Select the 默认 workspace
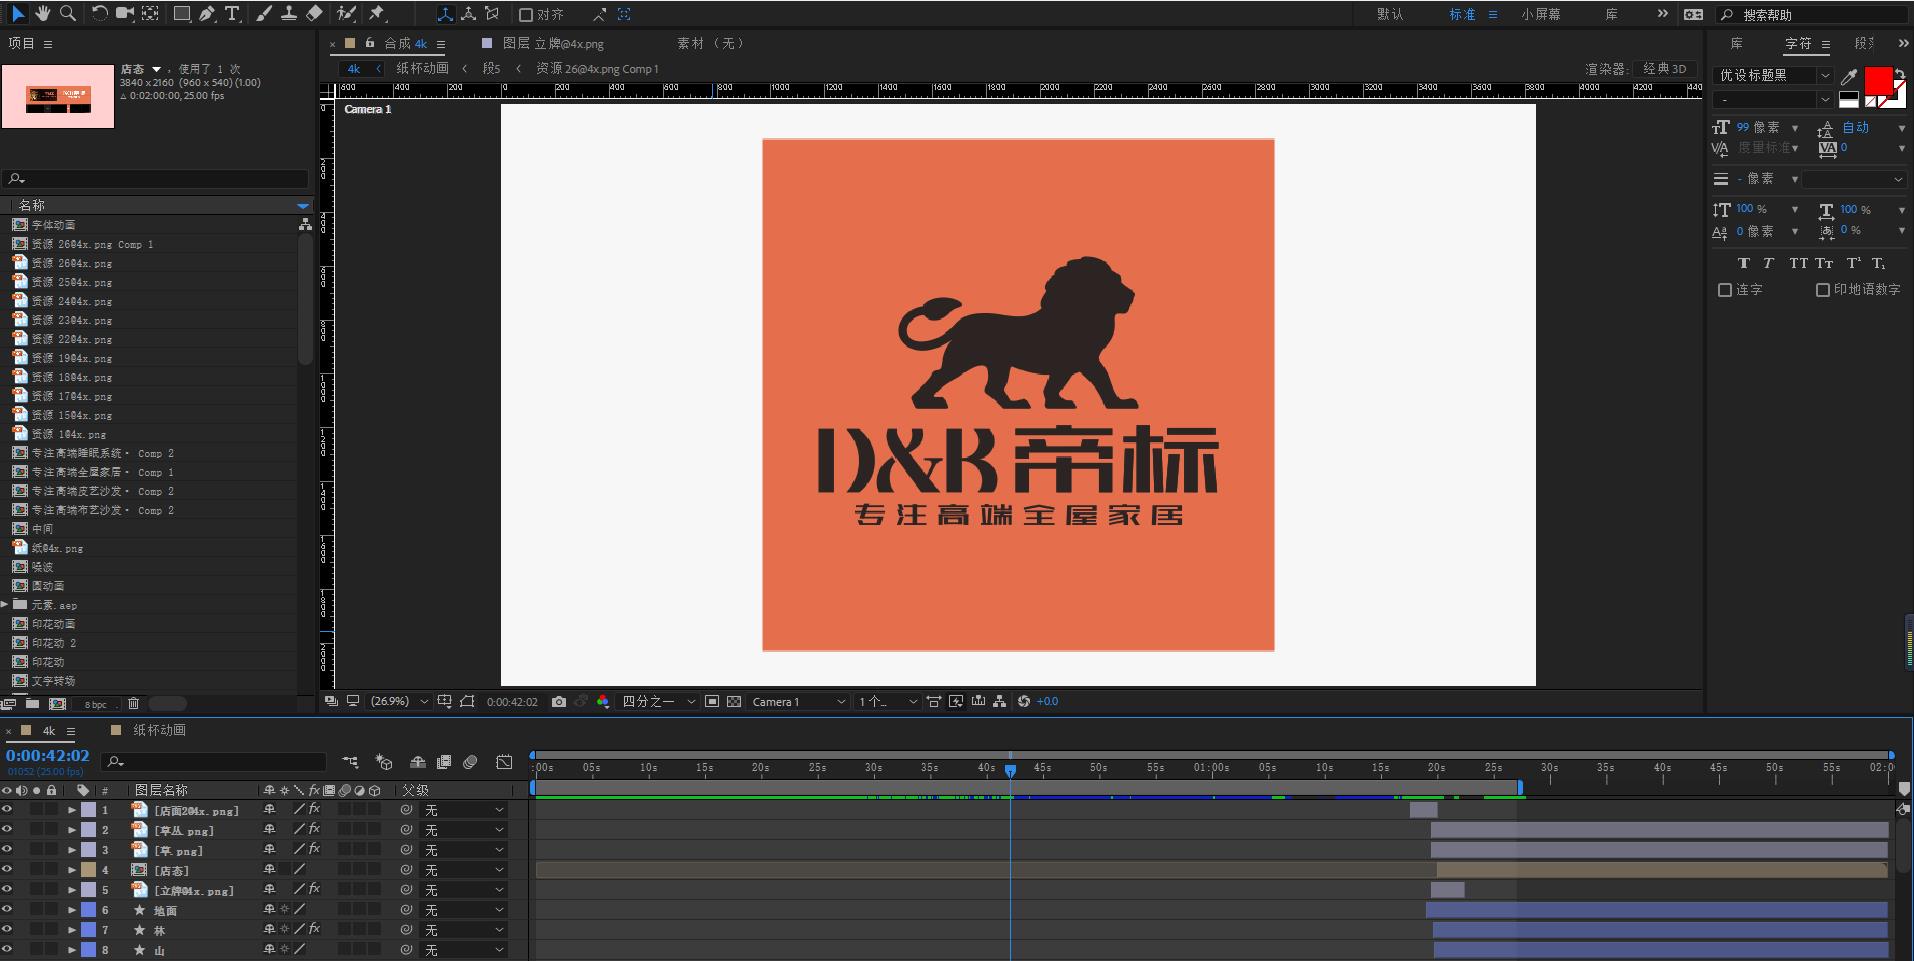Viewport: 1914px width, 961px height. pyautogui.click(x=1390, y=15)
